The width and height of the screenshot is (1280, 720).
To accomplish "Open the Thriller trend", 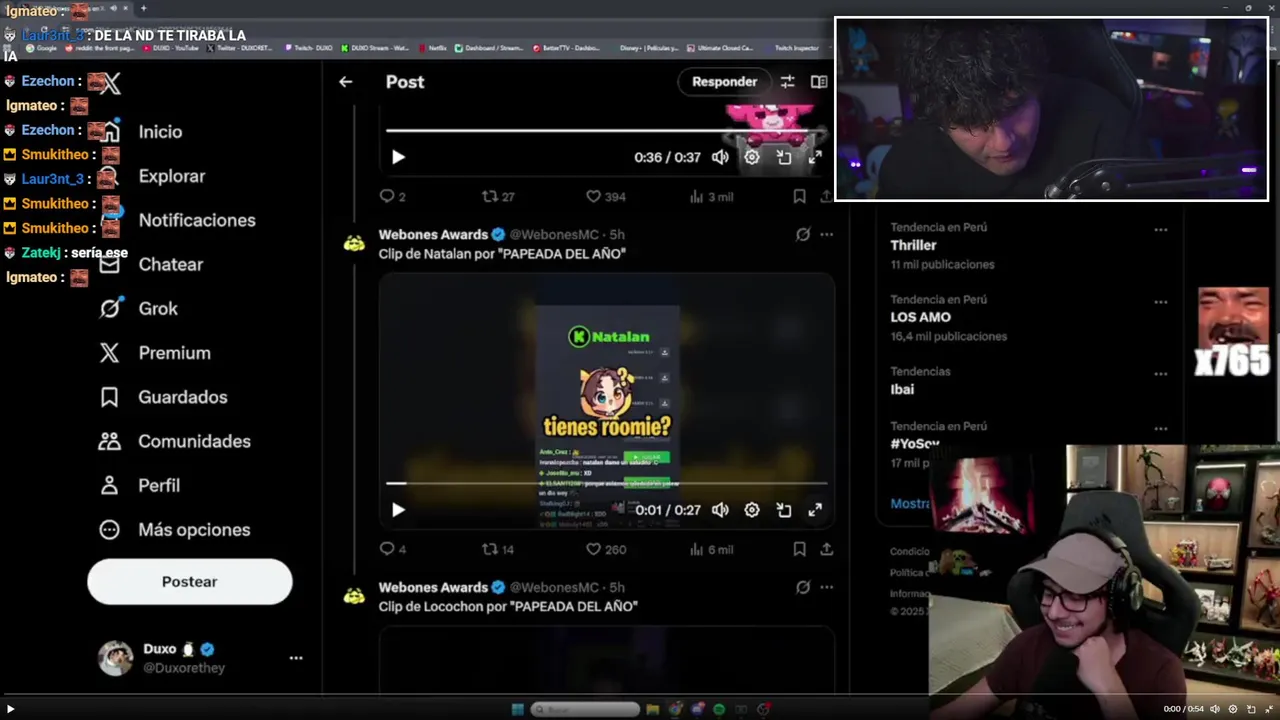I will click(x=913, y=245).
